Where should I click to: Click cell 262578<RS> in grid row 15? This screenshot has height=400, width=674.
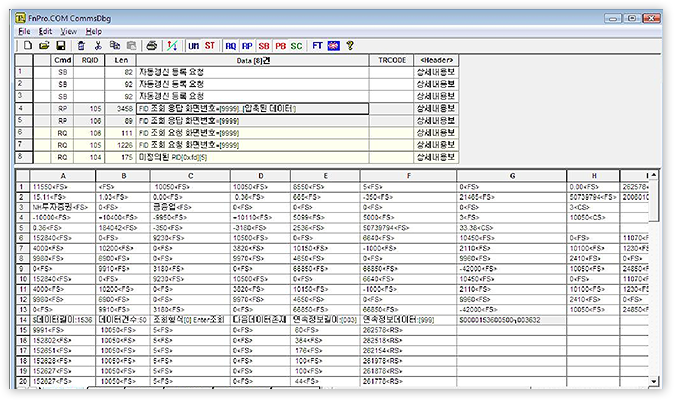point(408,330)
